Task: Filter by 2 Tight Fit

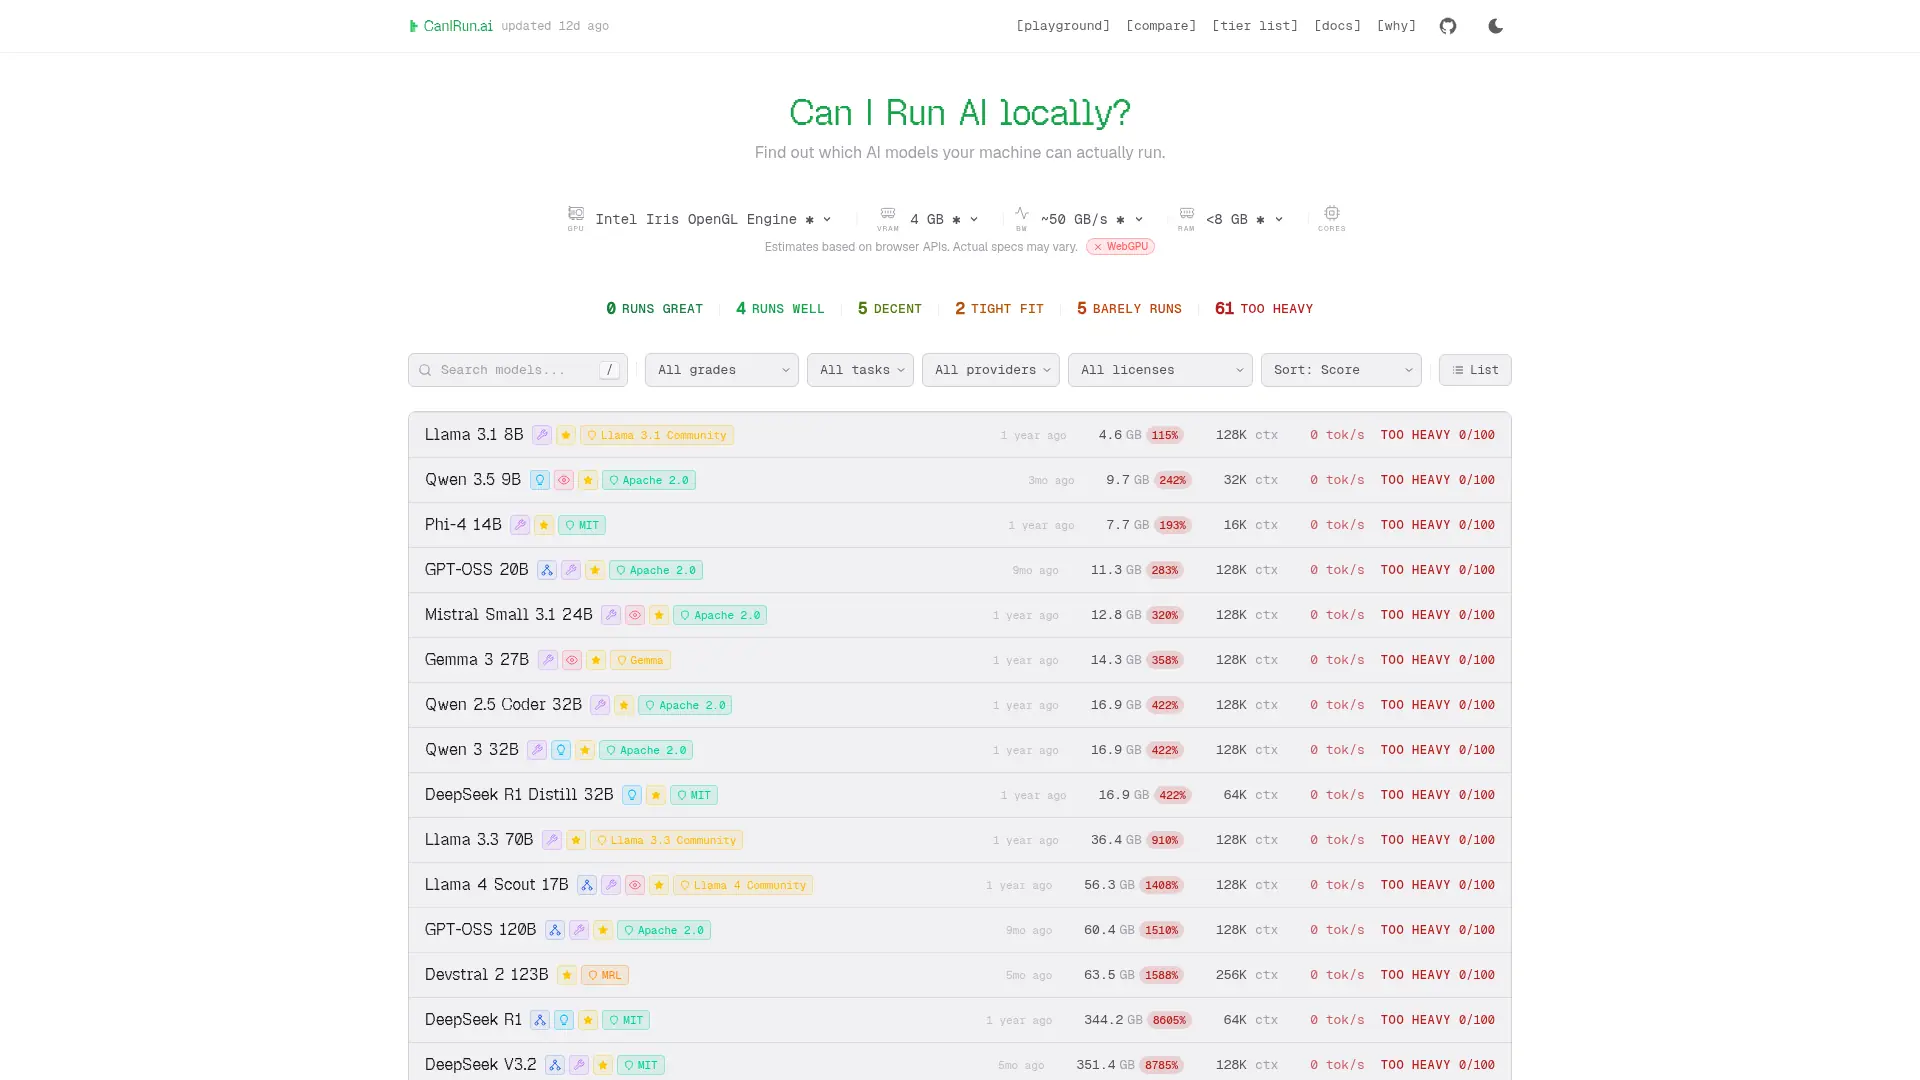Action: 999,309
